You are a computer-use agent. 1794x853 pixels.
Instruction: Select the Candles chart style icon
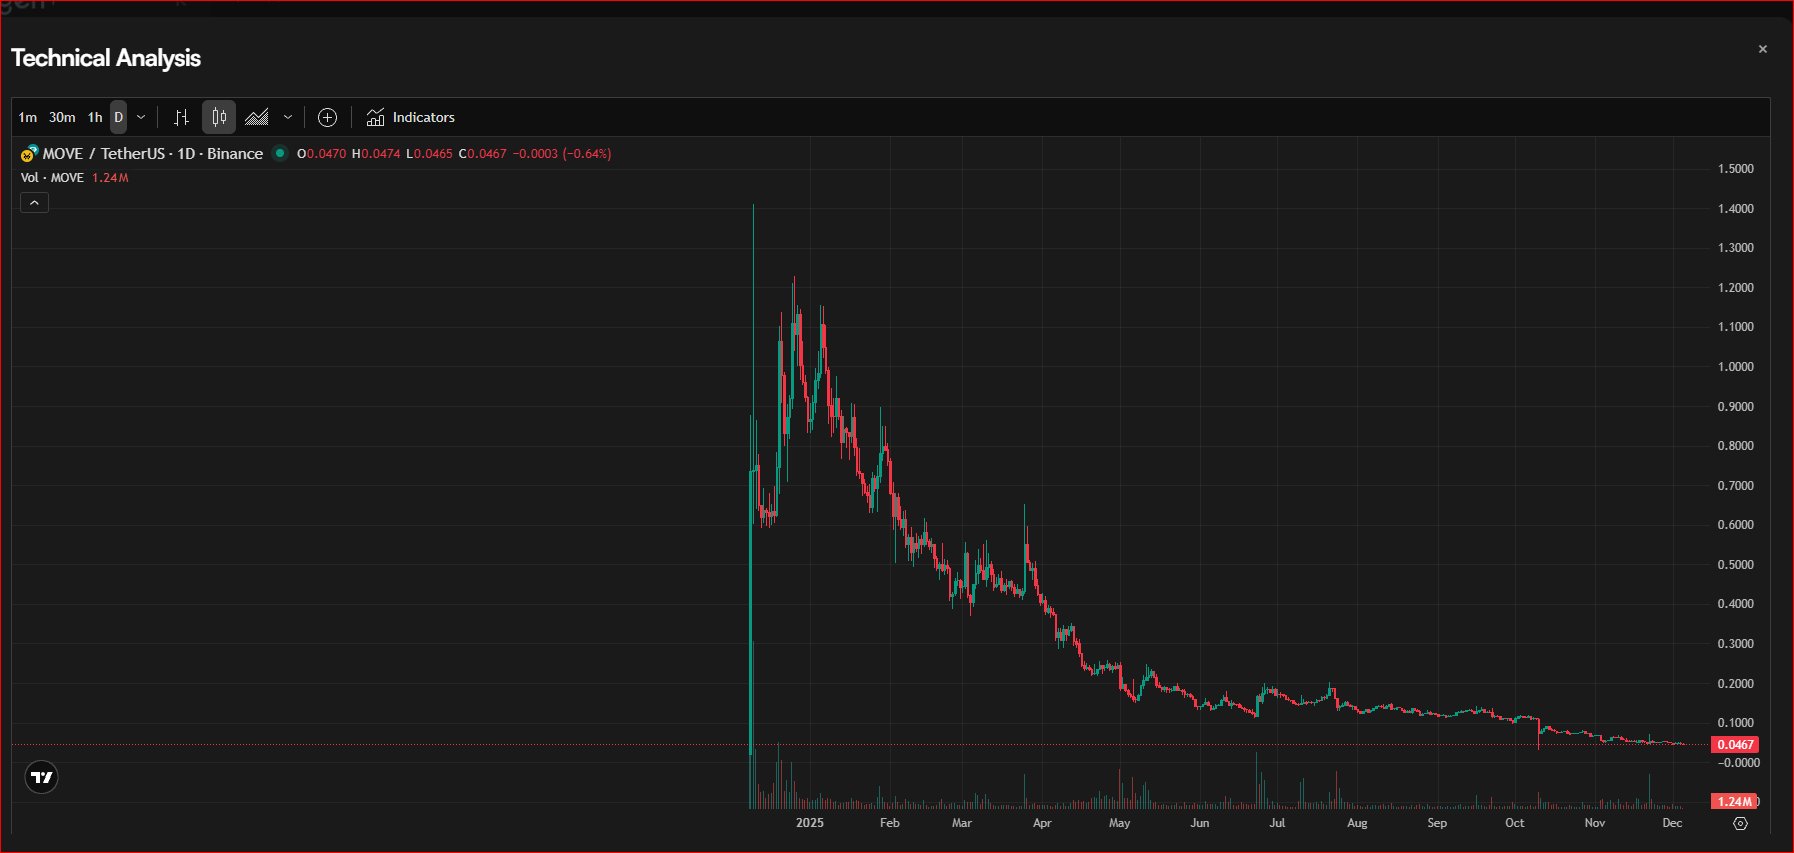[x=219, y=117]
